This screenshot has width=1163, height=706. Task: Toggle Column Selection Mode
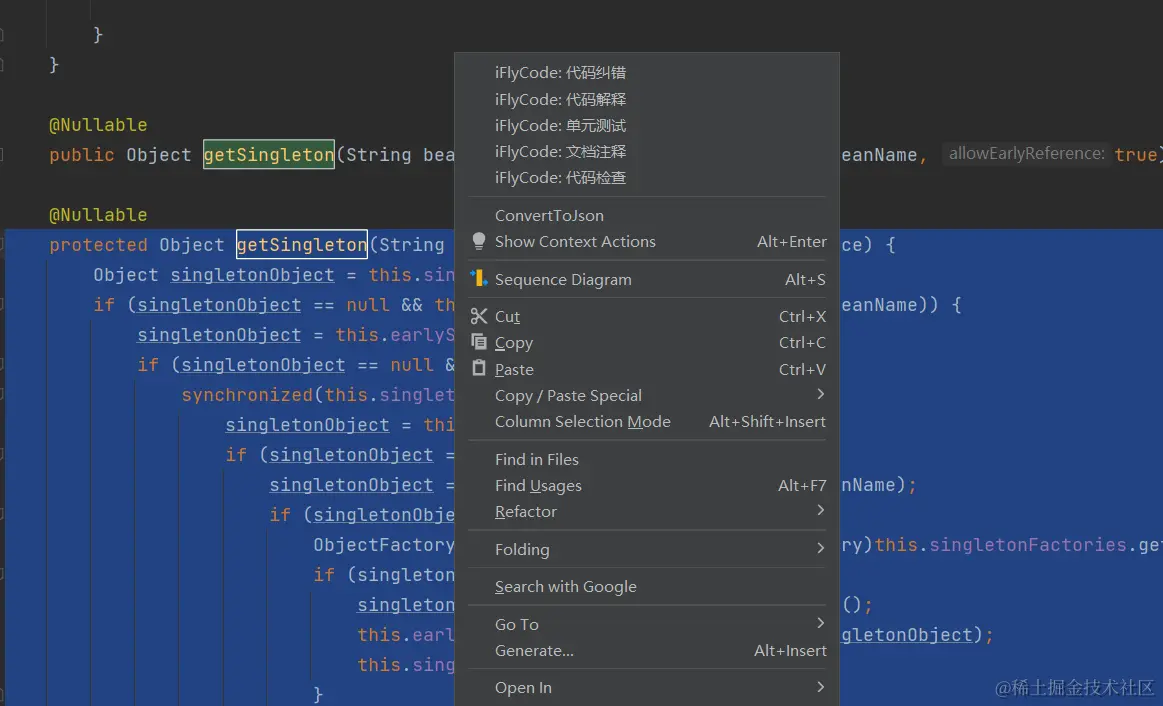582,421
